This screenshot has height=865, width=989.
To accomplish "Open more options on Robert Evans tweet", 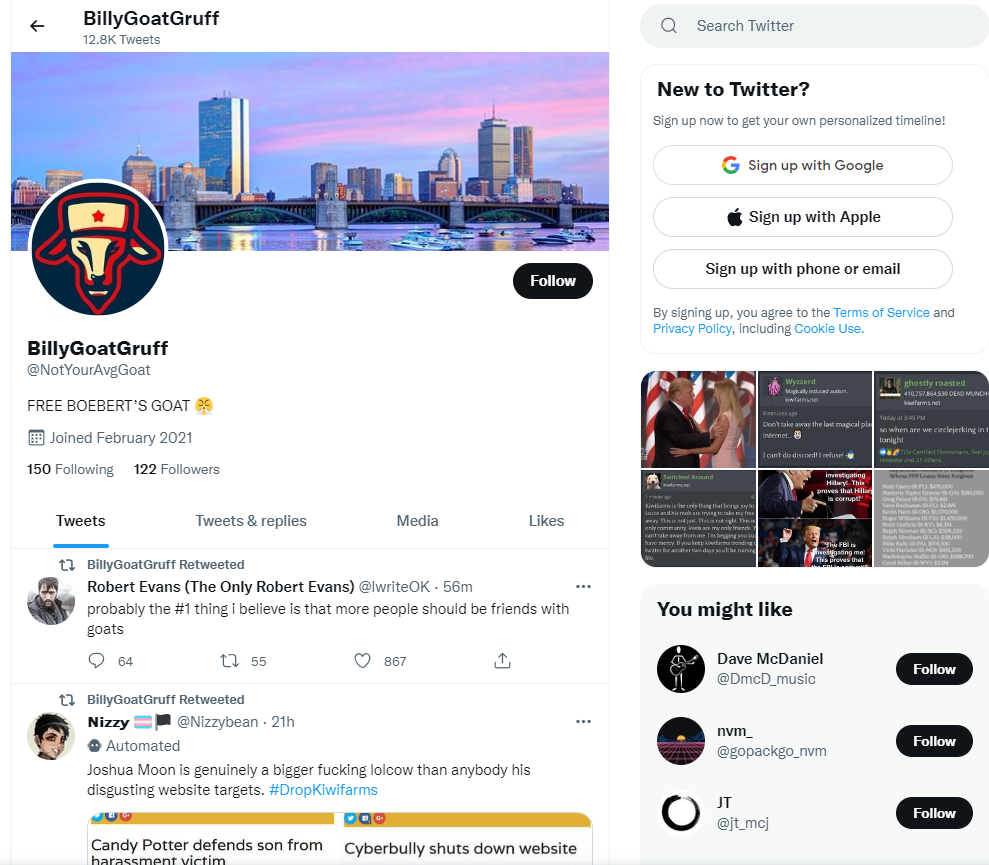I will pos(583,587).
